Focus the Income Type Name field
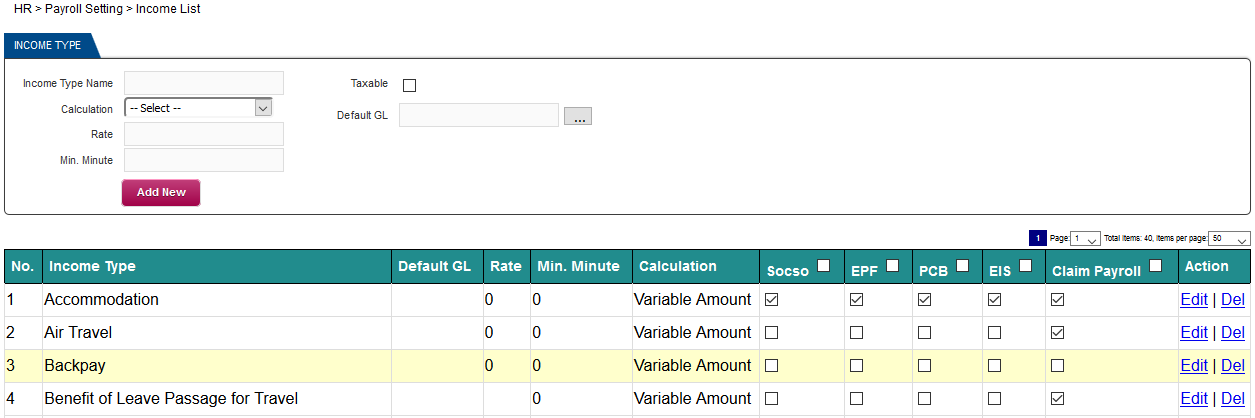 (204, 83)
